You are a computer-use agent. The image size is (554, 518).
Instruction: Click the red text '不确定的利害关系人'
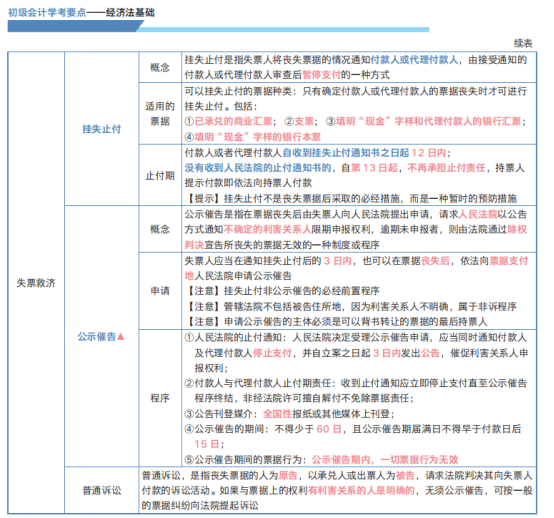tap(267, 229)
